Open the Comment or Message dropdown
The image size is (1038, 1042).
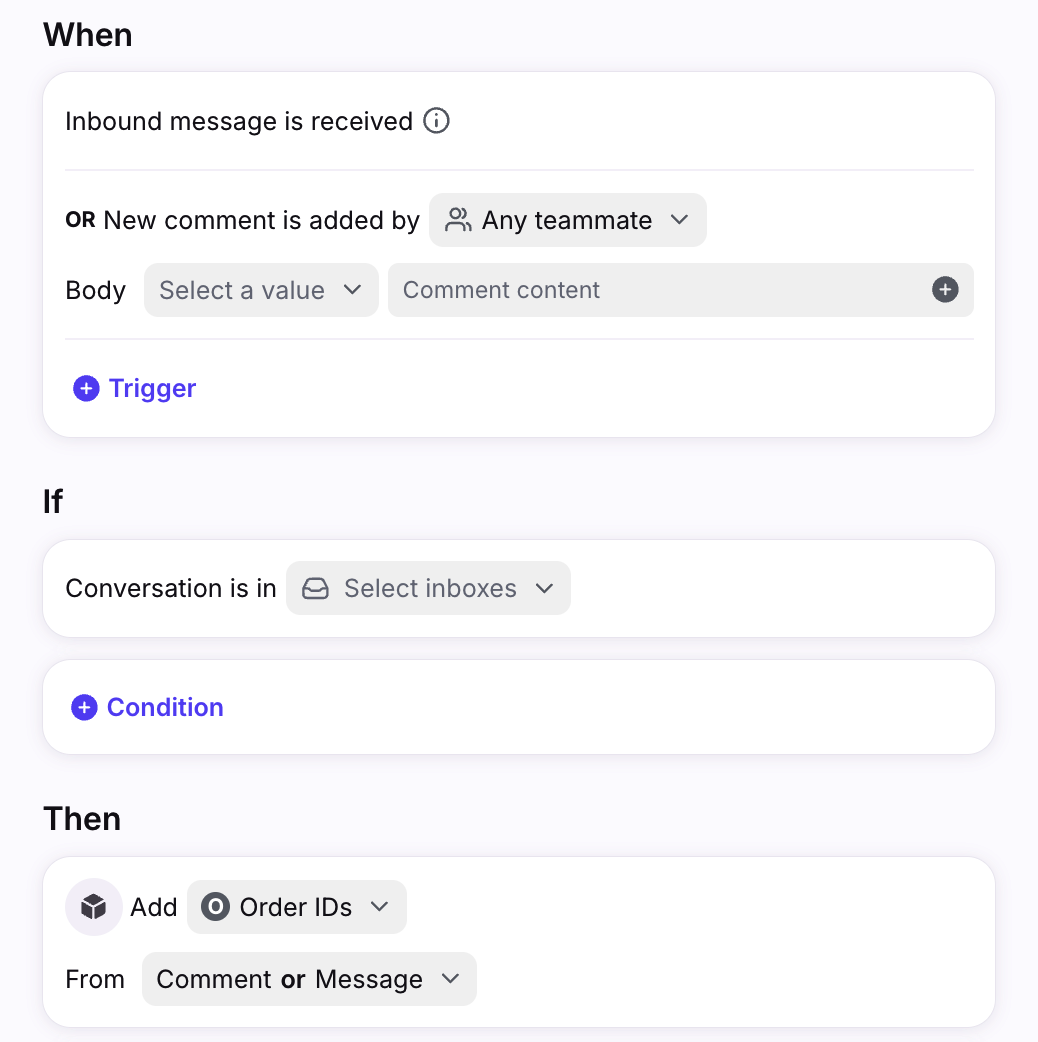[x=308, y=979]
